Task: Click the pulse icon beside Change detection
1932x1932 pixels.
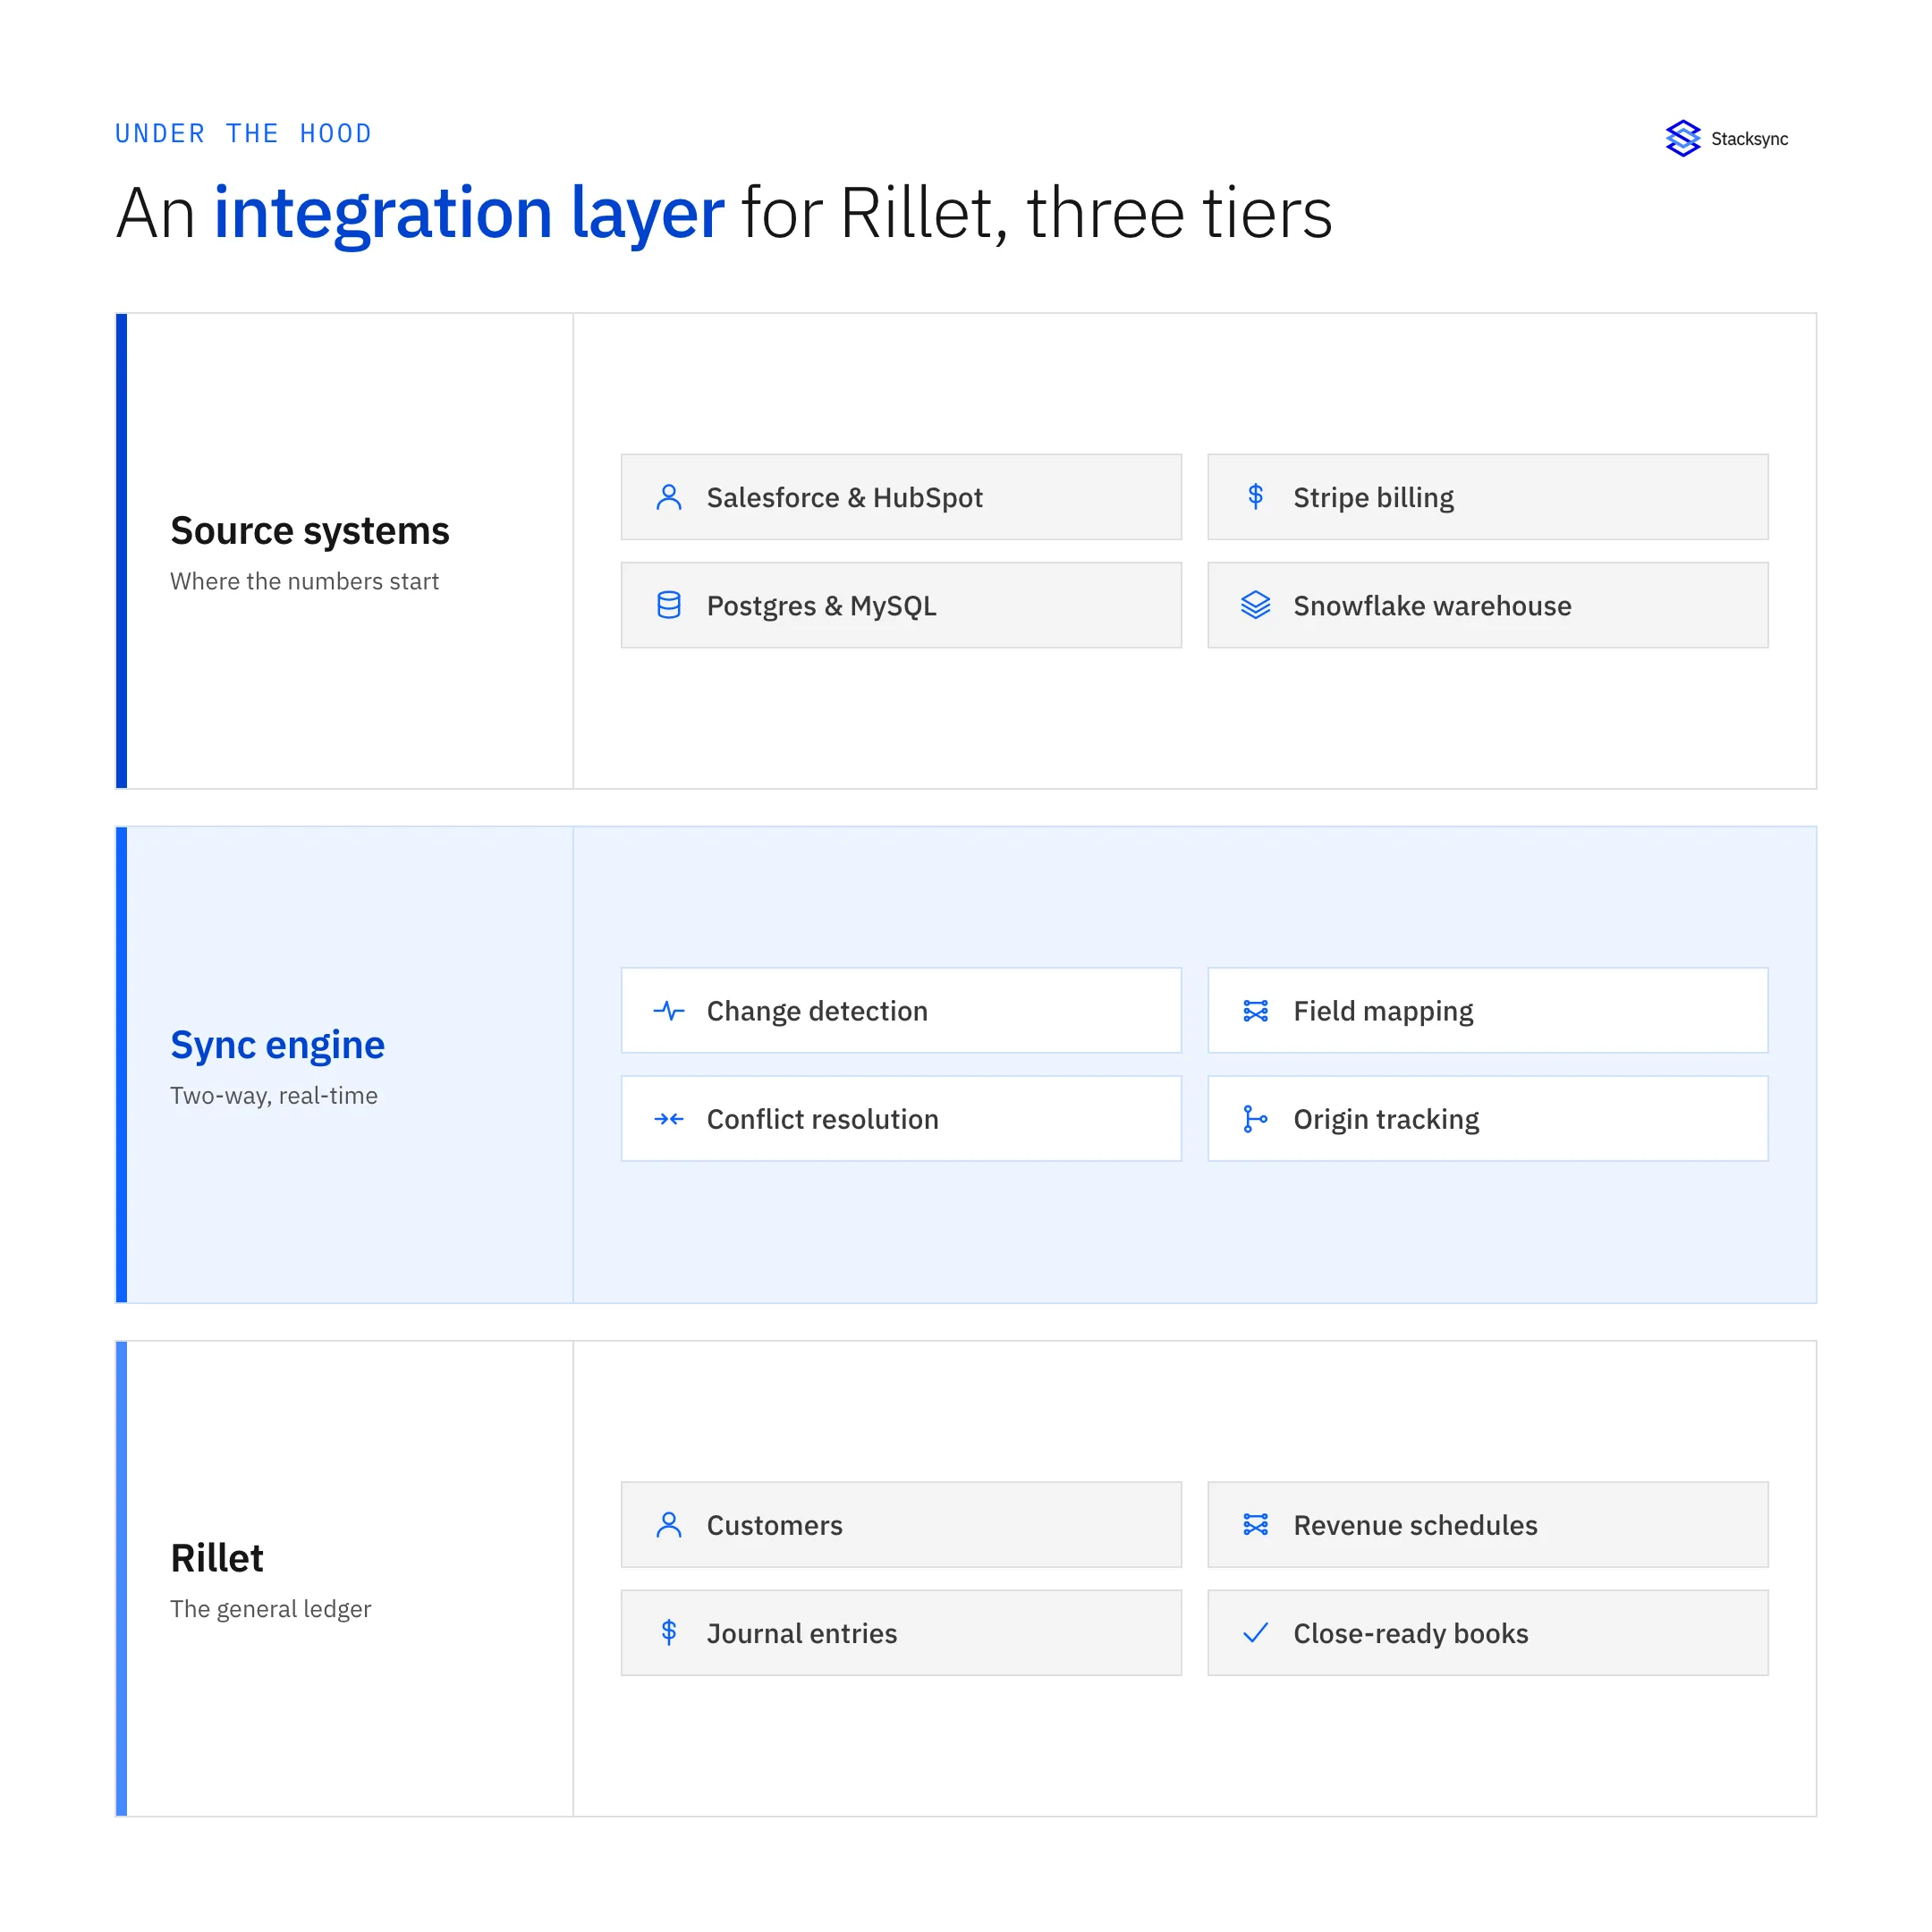Action: [669, 1011]
